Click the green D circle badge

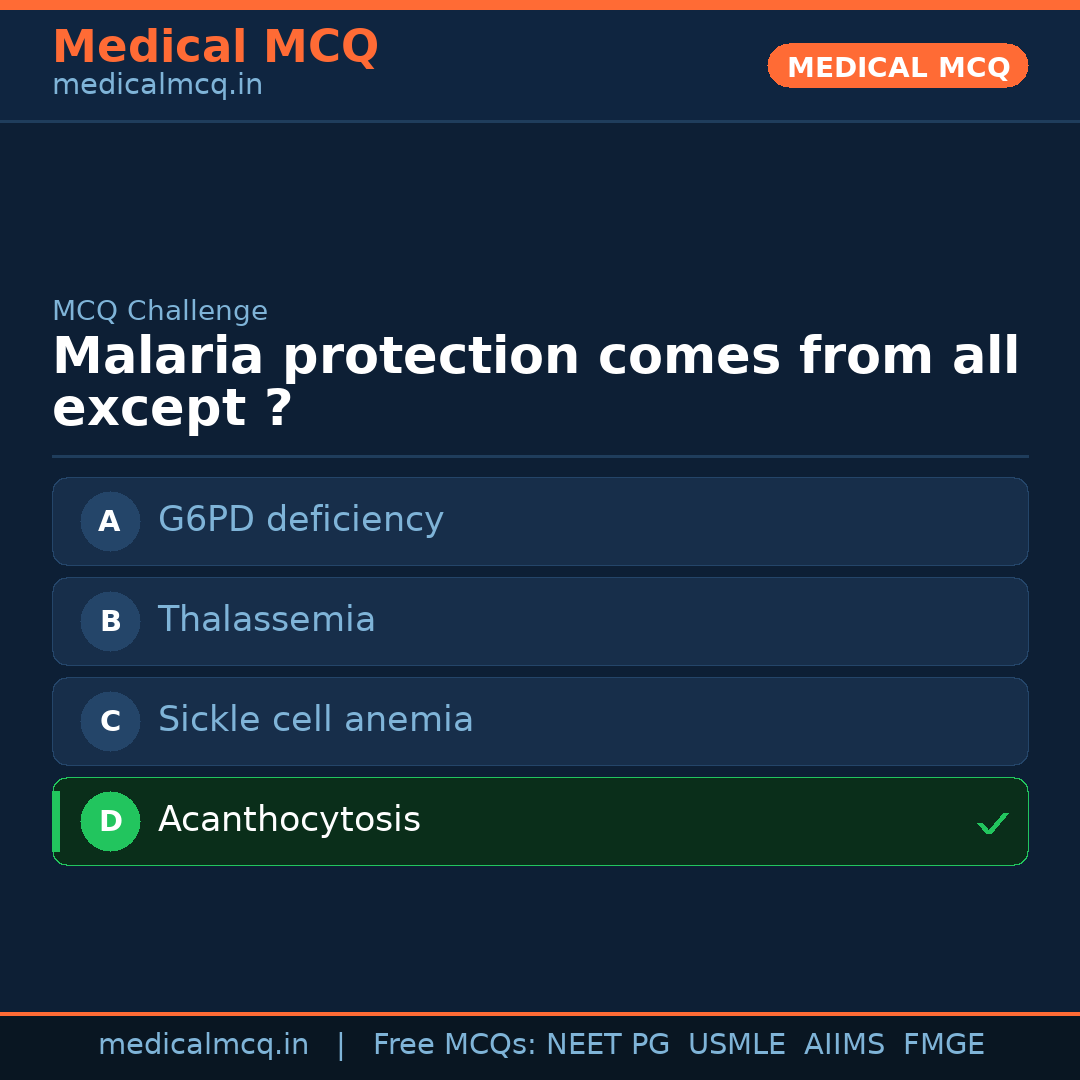tap(110, 821)
